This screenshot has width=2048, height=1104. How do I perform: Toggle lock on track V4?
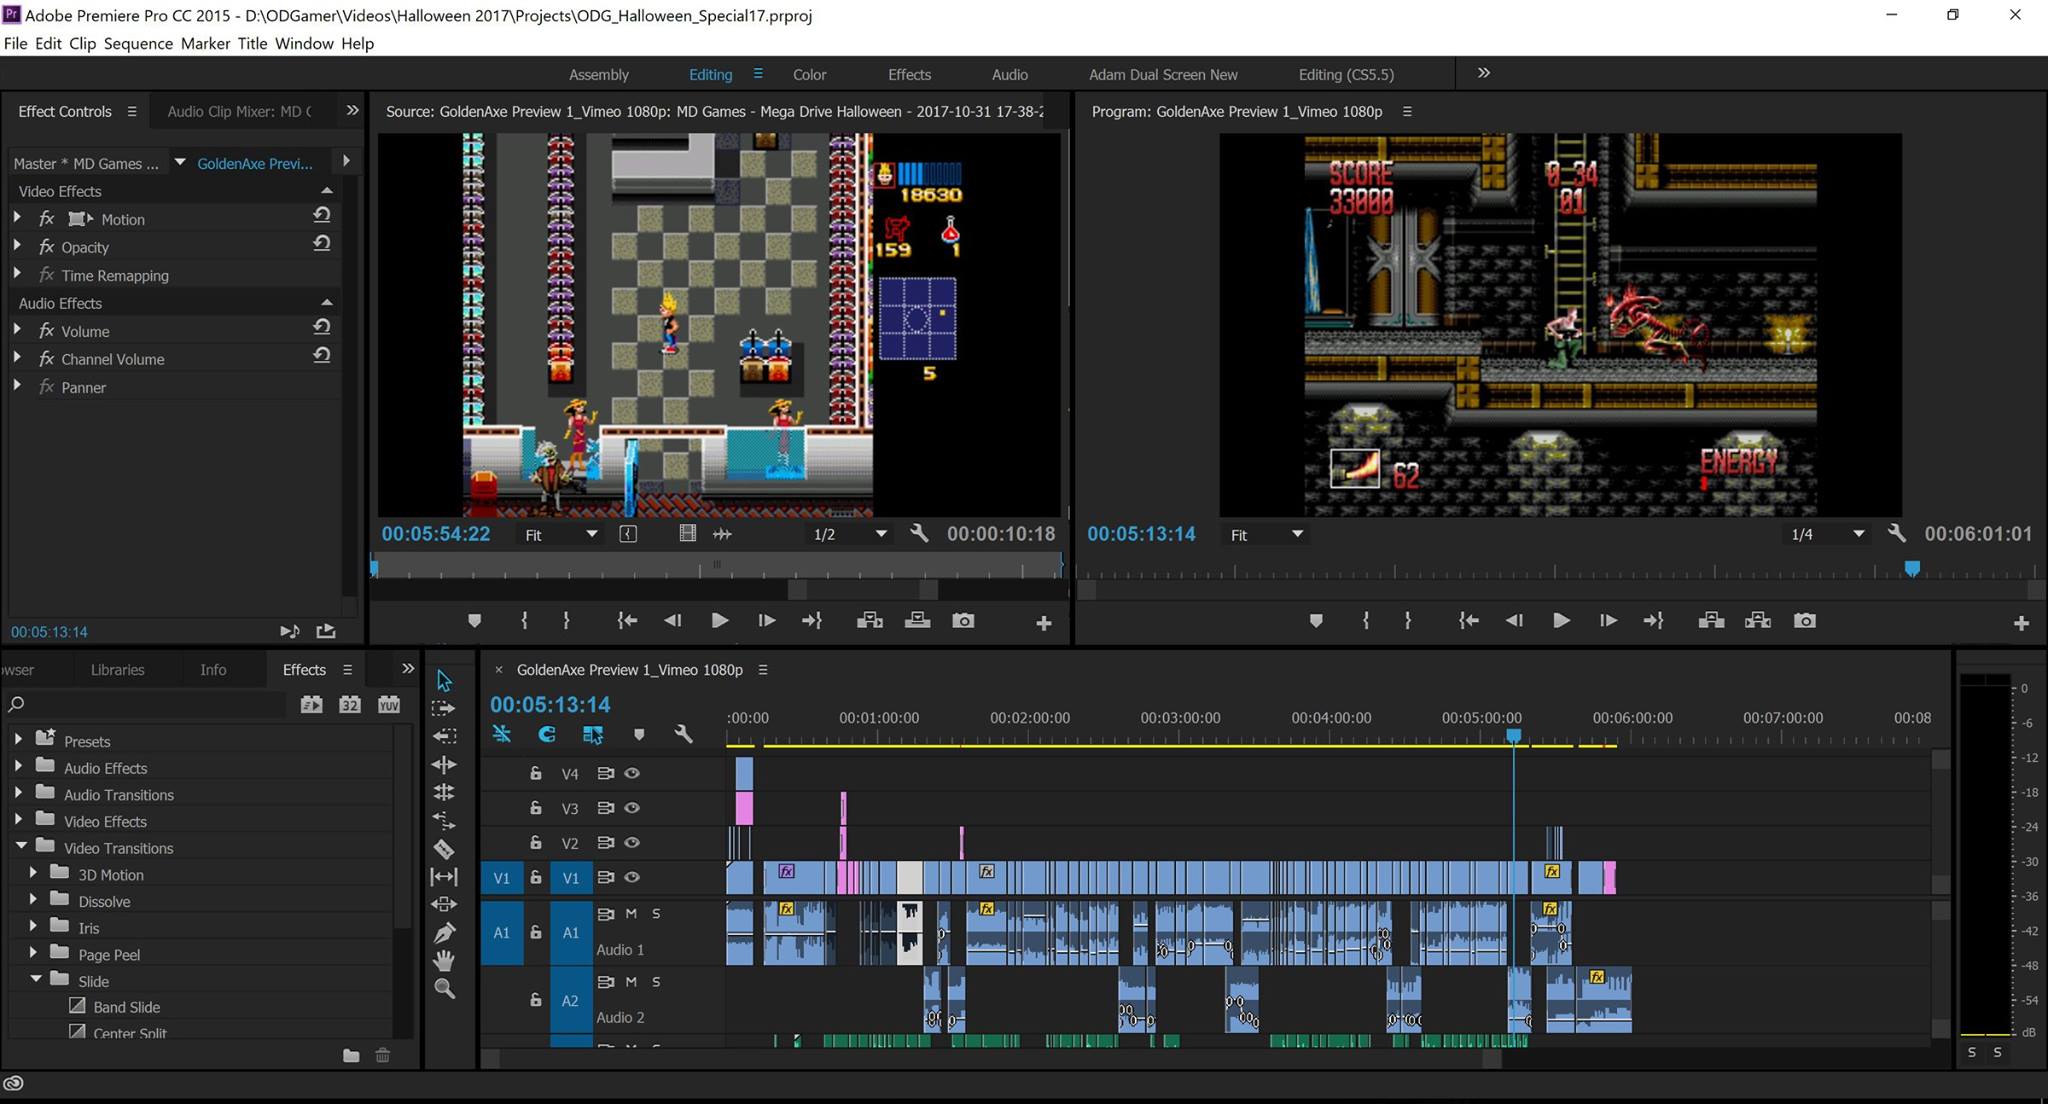[536, 773]
